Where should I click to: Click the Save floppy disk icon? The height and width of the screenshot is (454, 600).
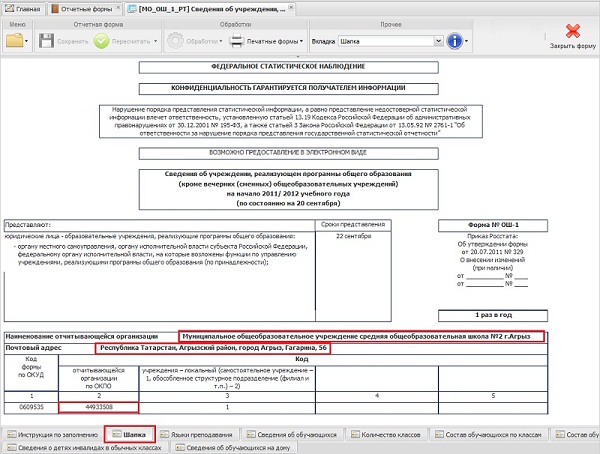point(46,41)
